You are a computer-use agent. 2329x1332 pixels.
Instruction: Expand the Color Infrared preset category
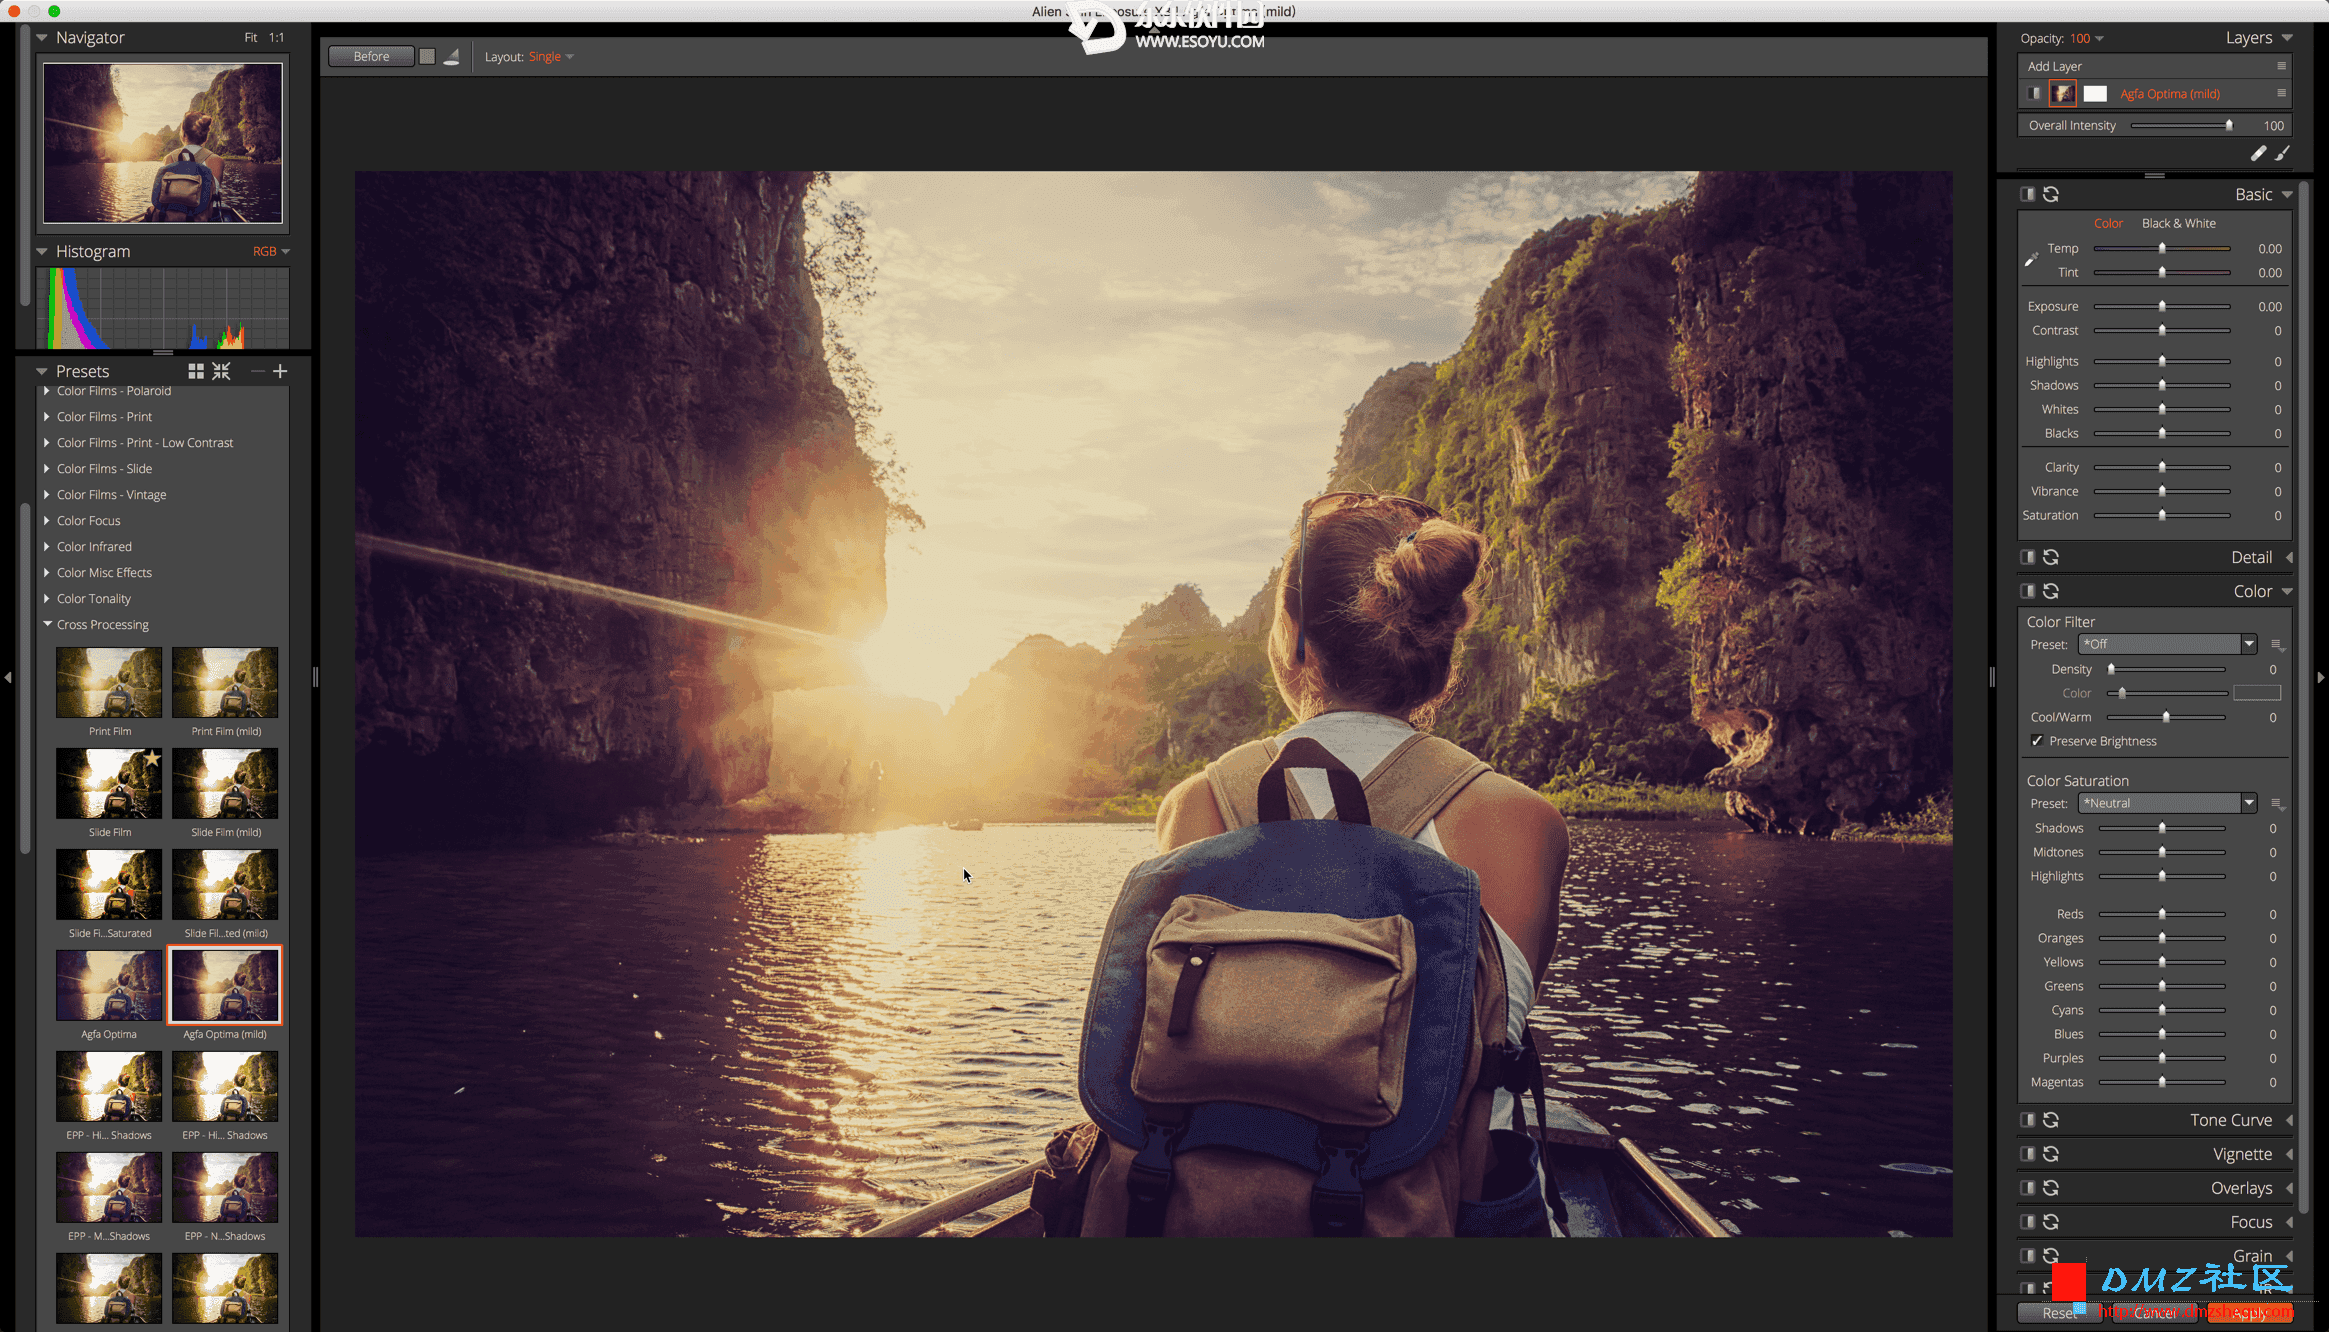pyautogui.click(x=47, y=547)
